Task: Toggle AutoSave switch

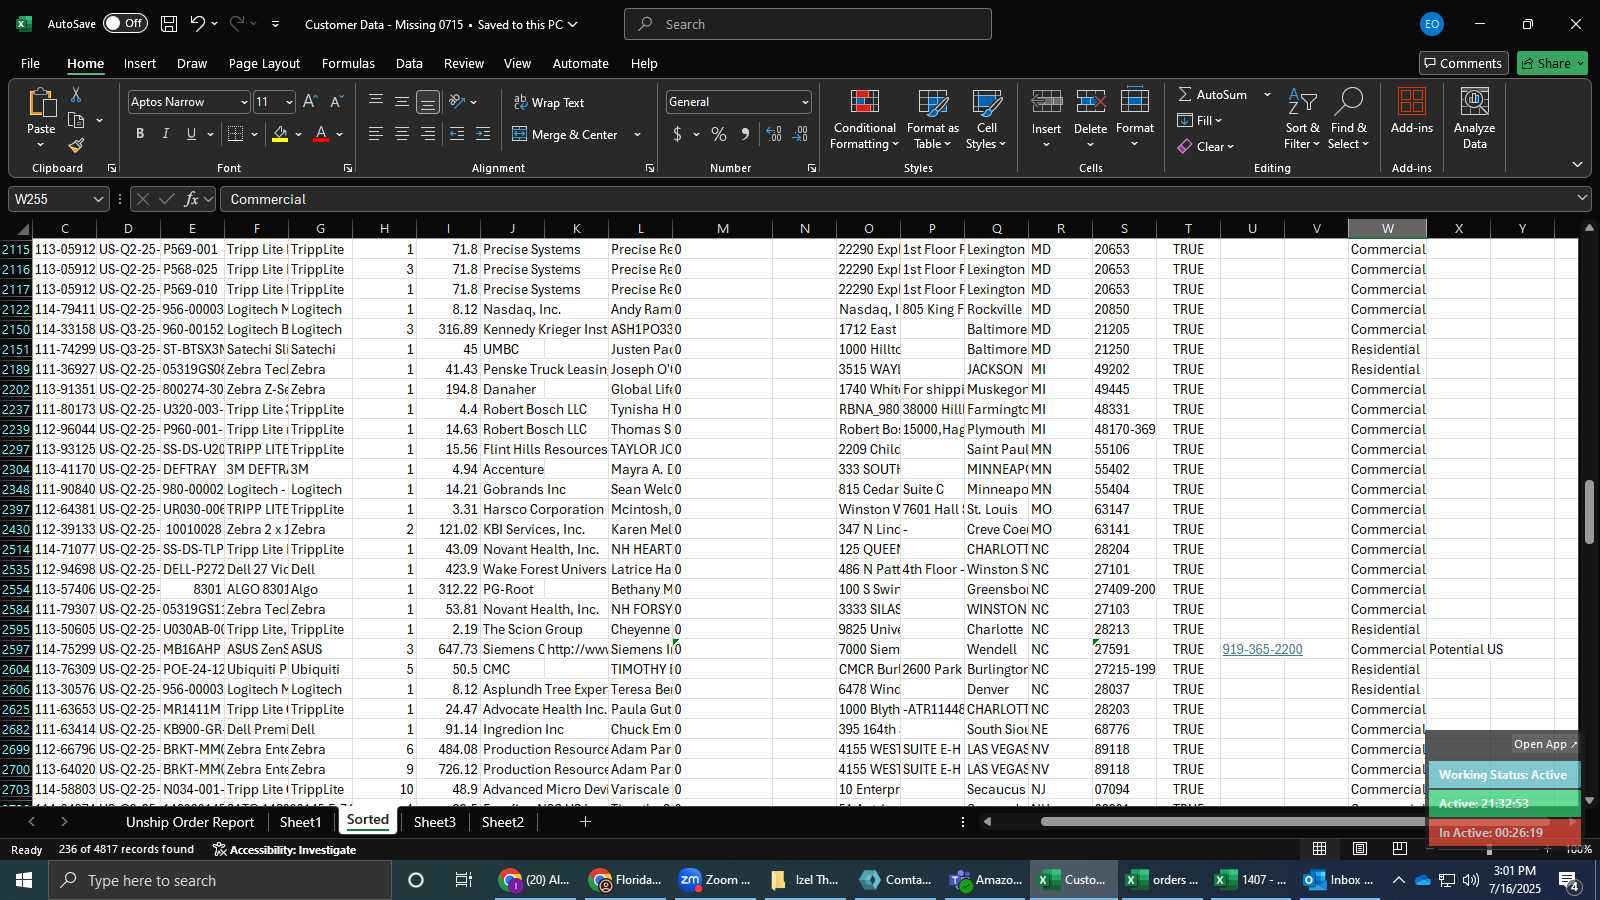Action: [x=125, y=23]
